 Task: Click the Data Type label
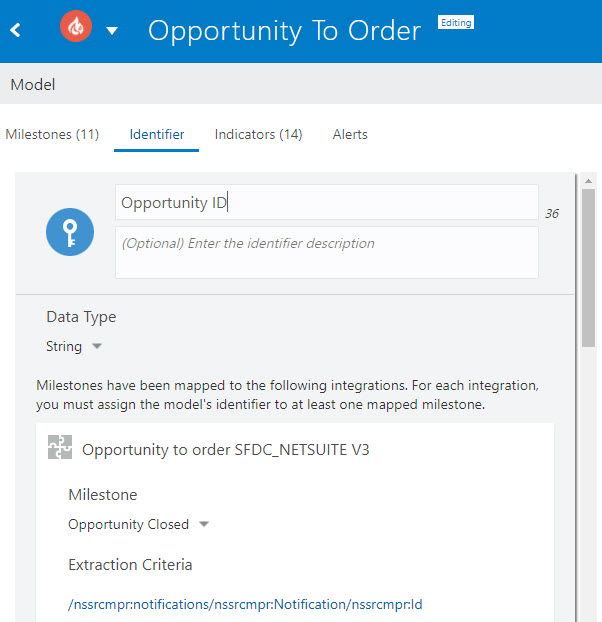click(x=81, y=317)
